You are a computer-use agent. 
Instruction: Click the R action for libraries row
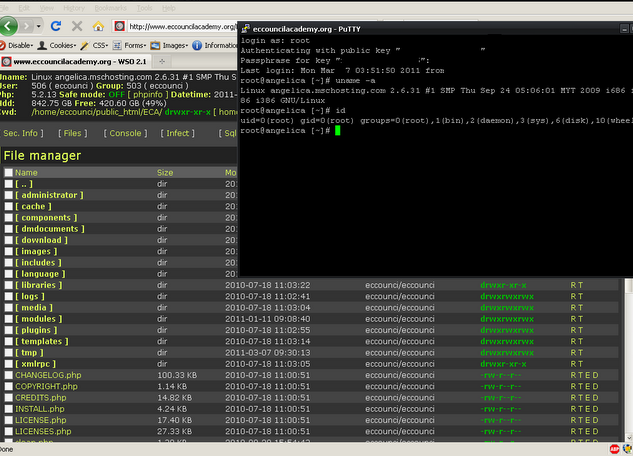[x=573, y=285]
